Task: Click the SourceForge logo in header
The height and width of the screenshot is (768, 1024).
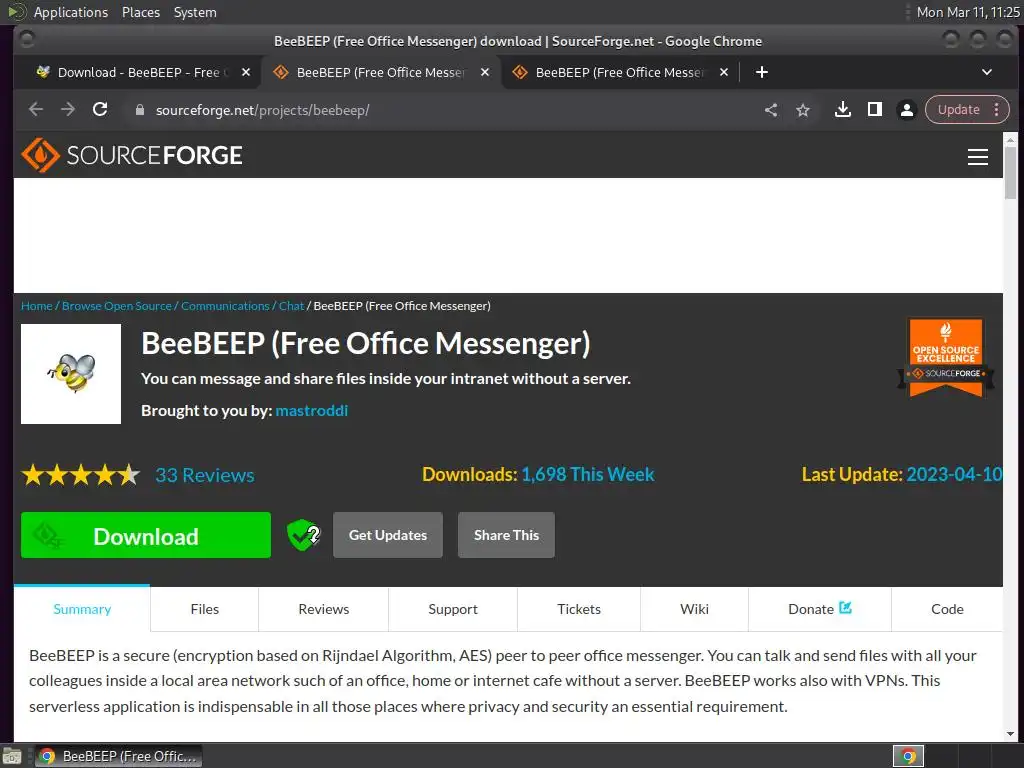Action: pos(132,155)
